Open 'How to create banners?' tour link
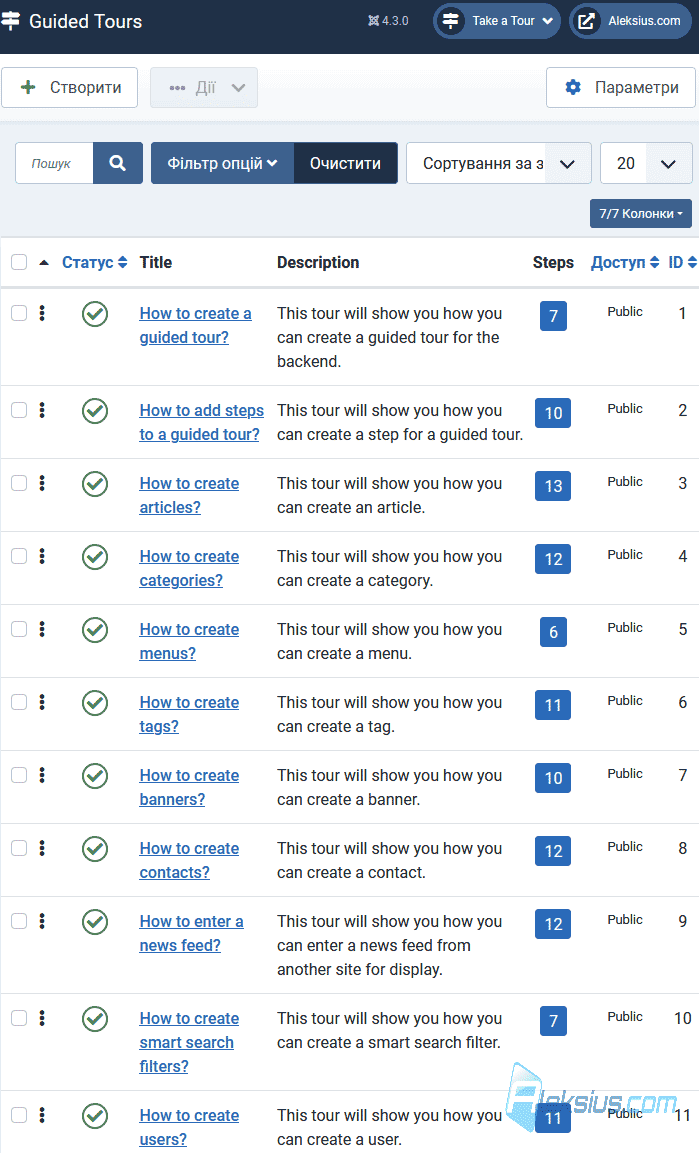699x1153 pixels. point(189,787)
